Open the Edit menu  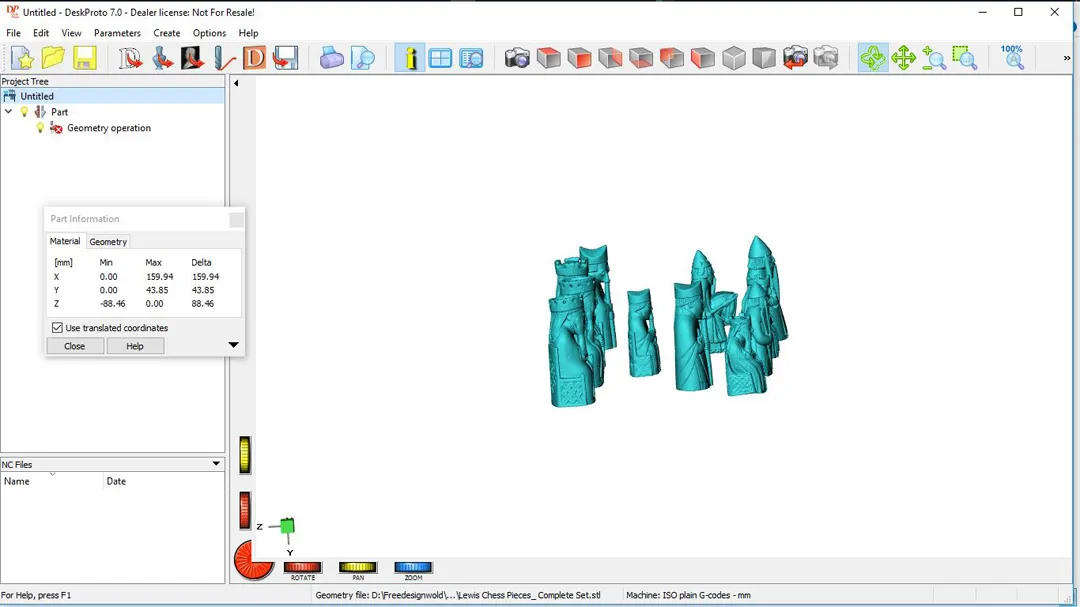pos(41,33)
